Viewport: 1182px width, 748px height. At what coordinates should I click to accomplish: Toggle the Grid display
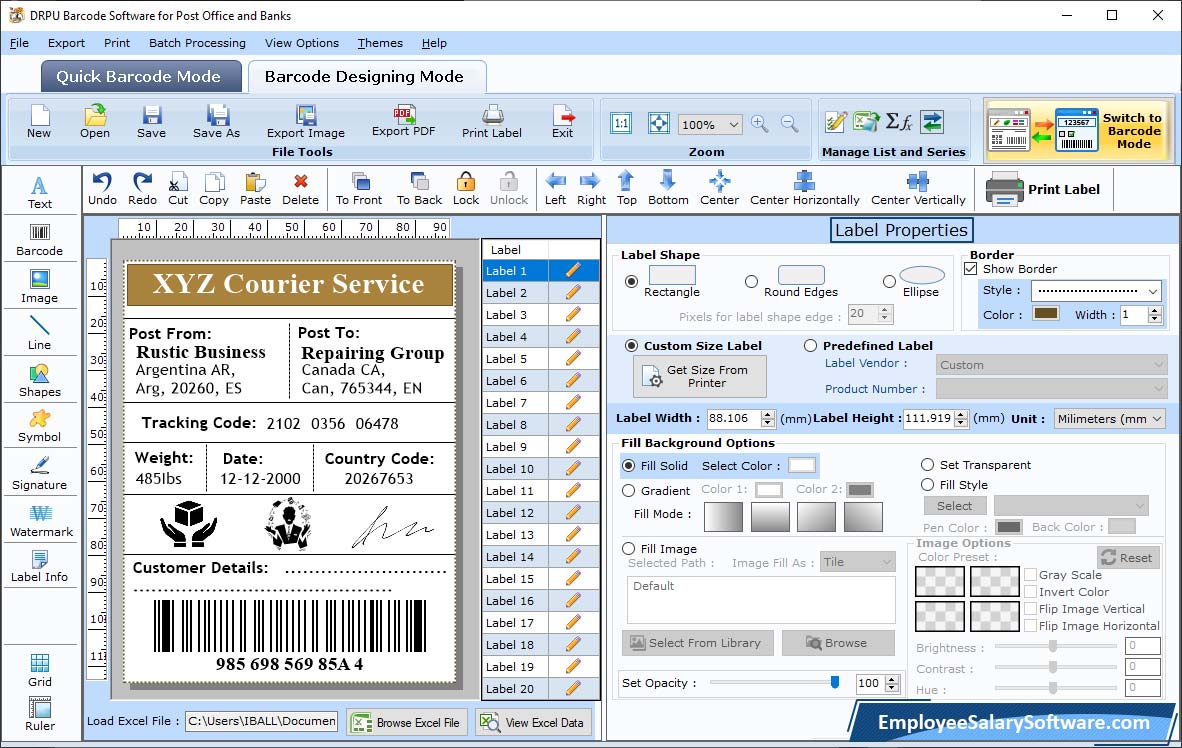click(40, 670)
